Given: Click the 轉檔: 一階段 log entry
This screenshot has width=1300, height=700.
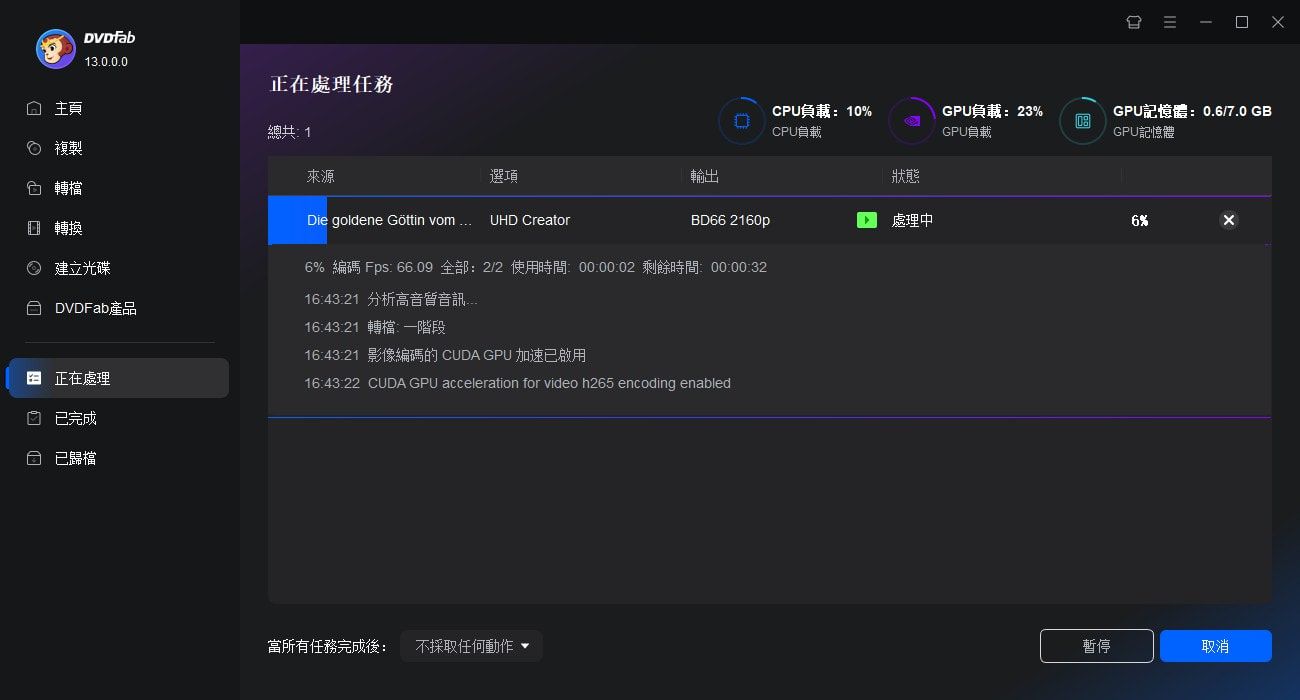Looking at the screenshot, I should 375,327.
